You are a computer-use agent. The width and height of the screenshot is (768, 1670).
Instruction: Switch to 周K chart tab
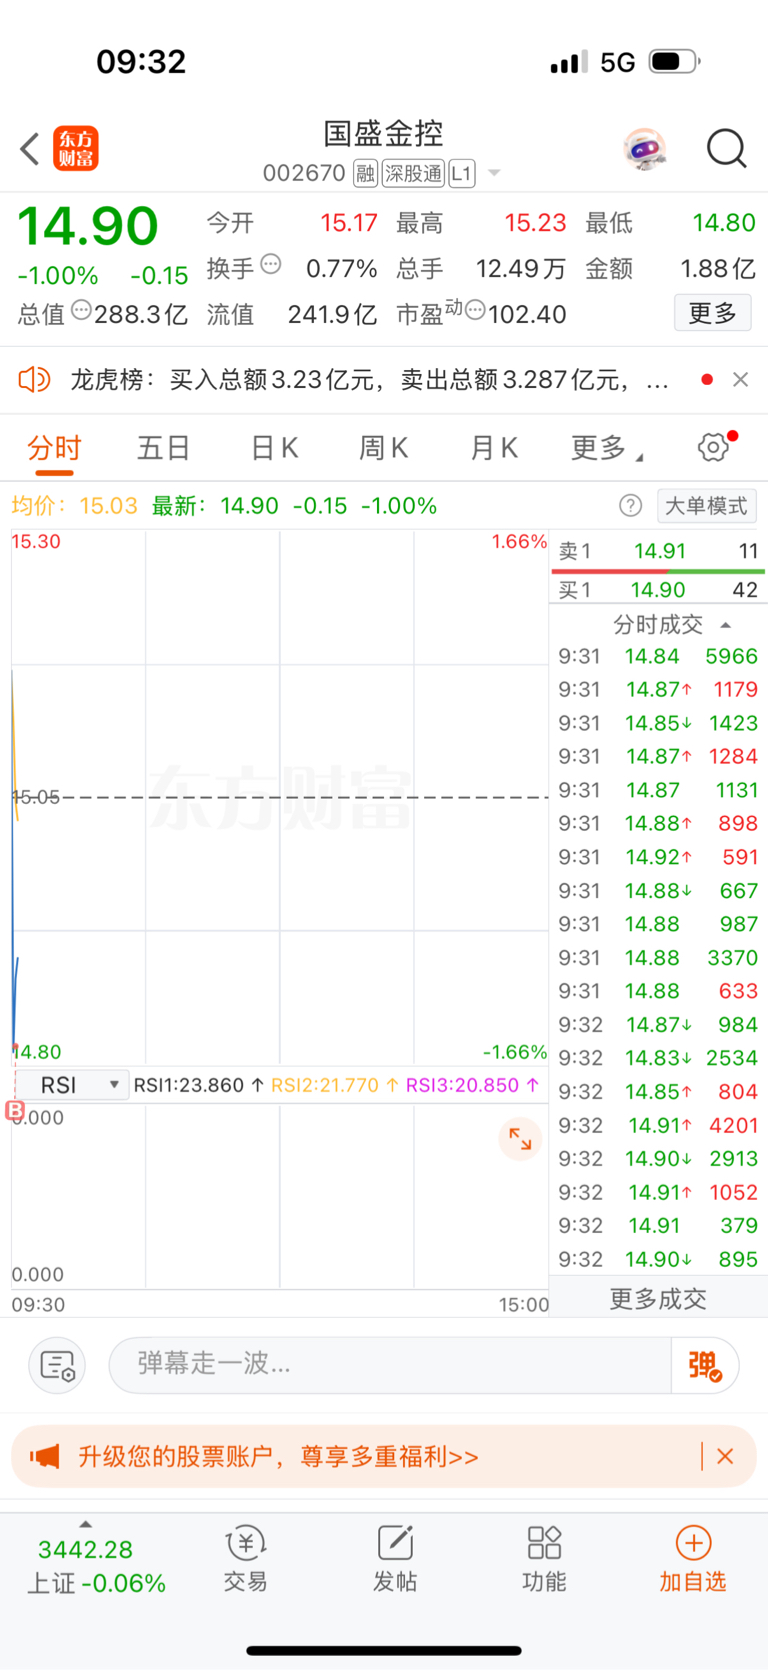click(x=384, y=449)
